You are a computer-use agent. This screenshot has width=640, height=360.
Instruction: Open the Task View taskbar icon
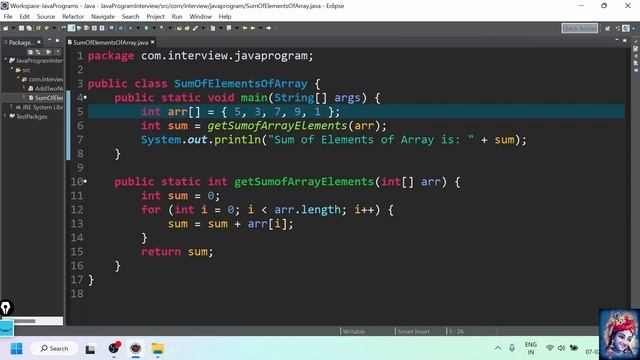(90, 349)
